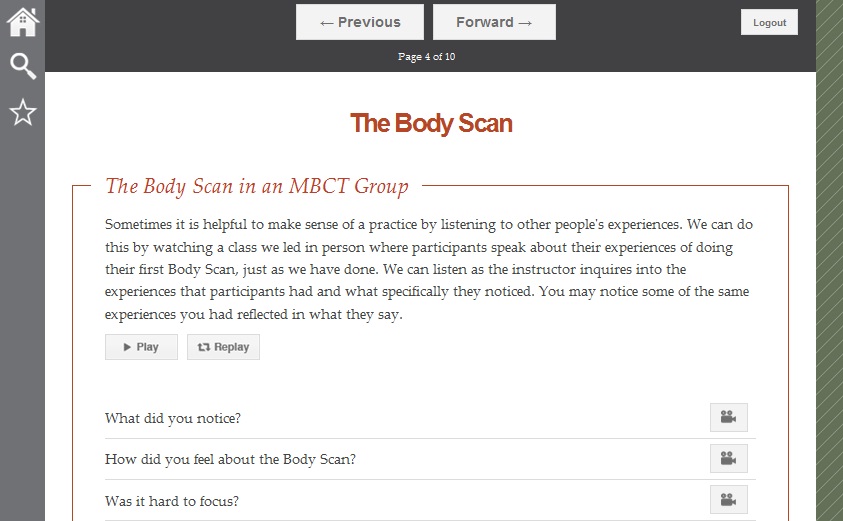Click the empty grey sidebar area below the star

22,320
